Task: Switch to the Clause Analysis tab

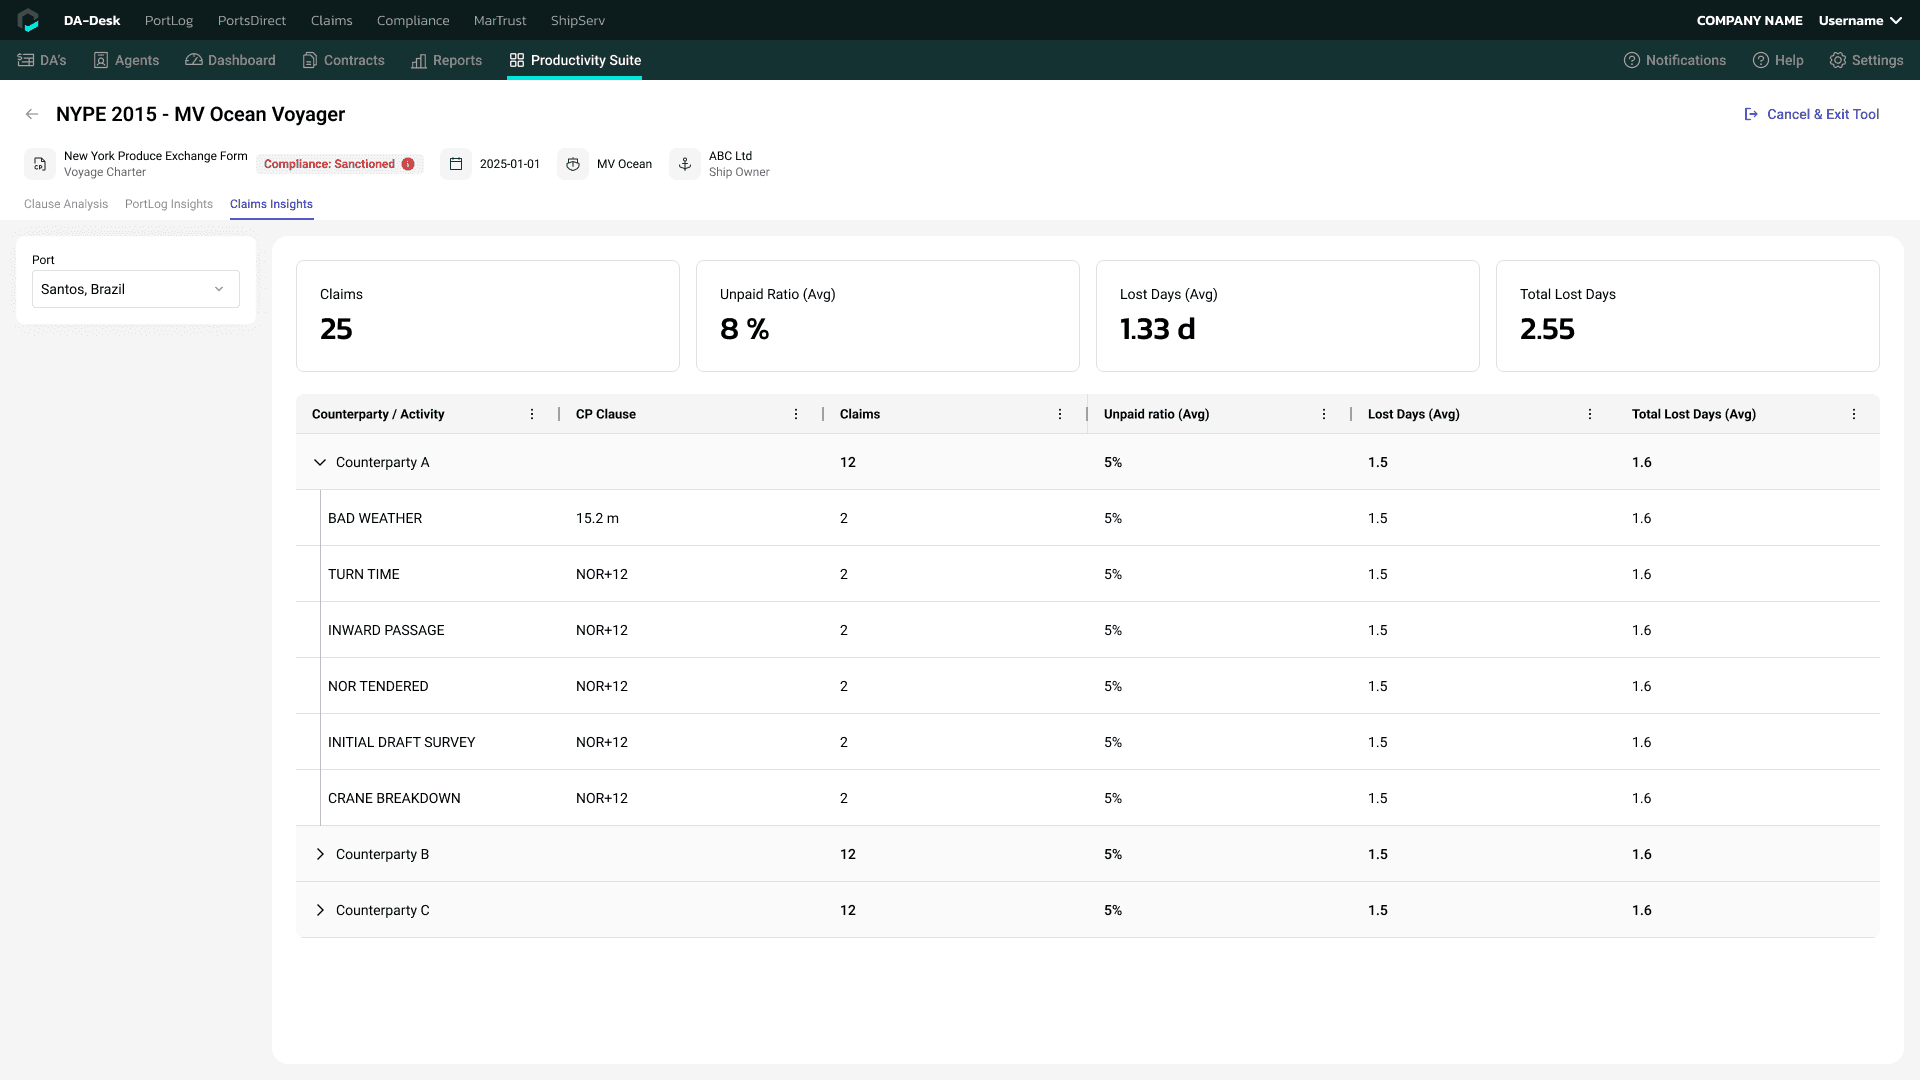Action: [x=66, y=204]
